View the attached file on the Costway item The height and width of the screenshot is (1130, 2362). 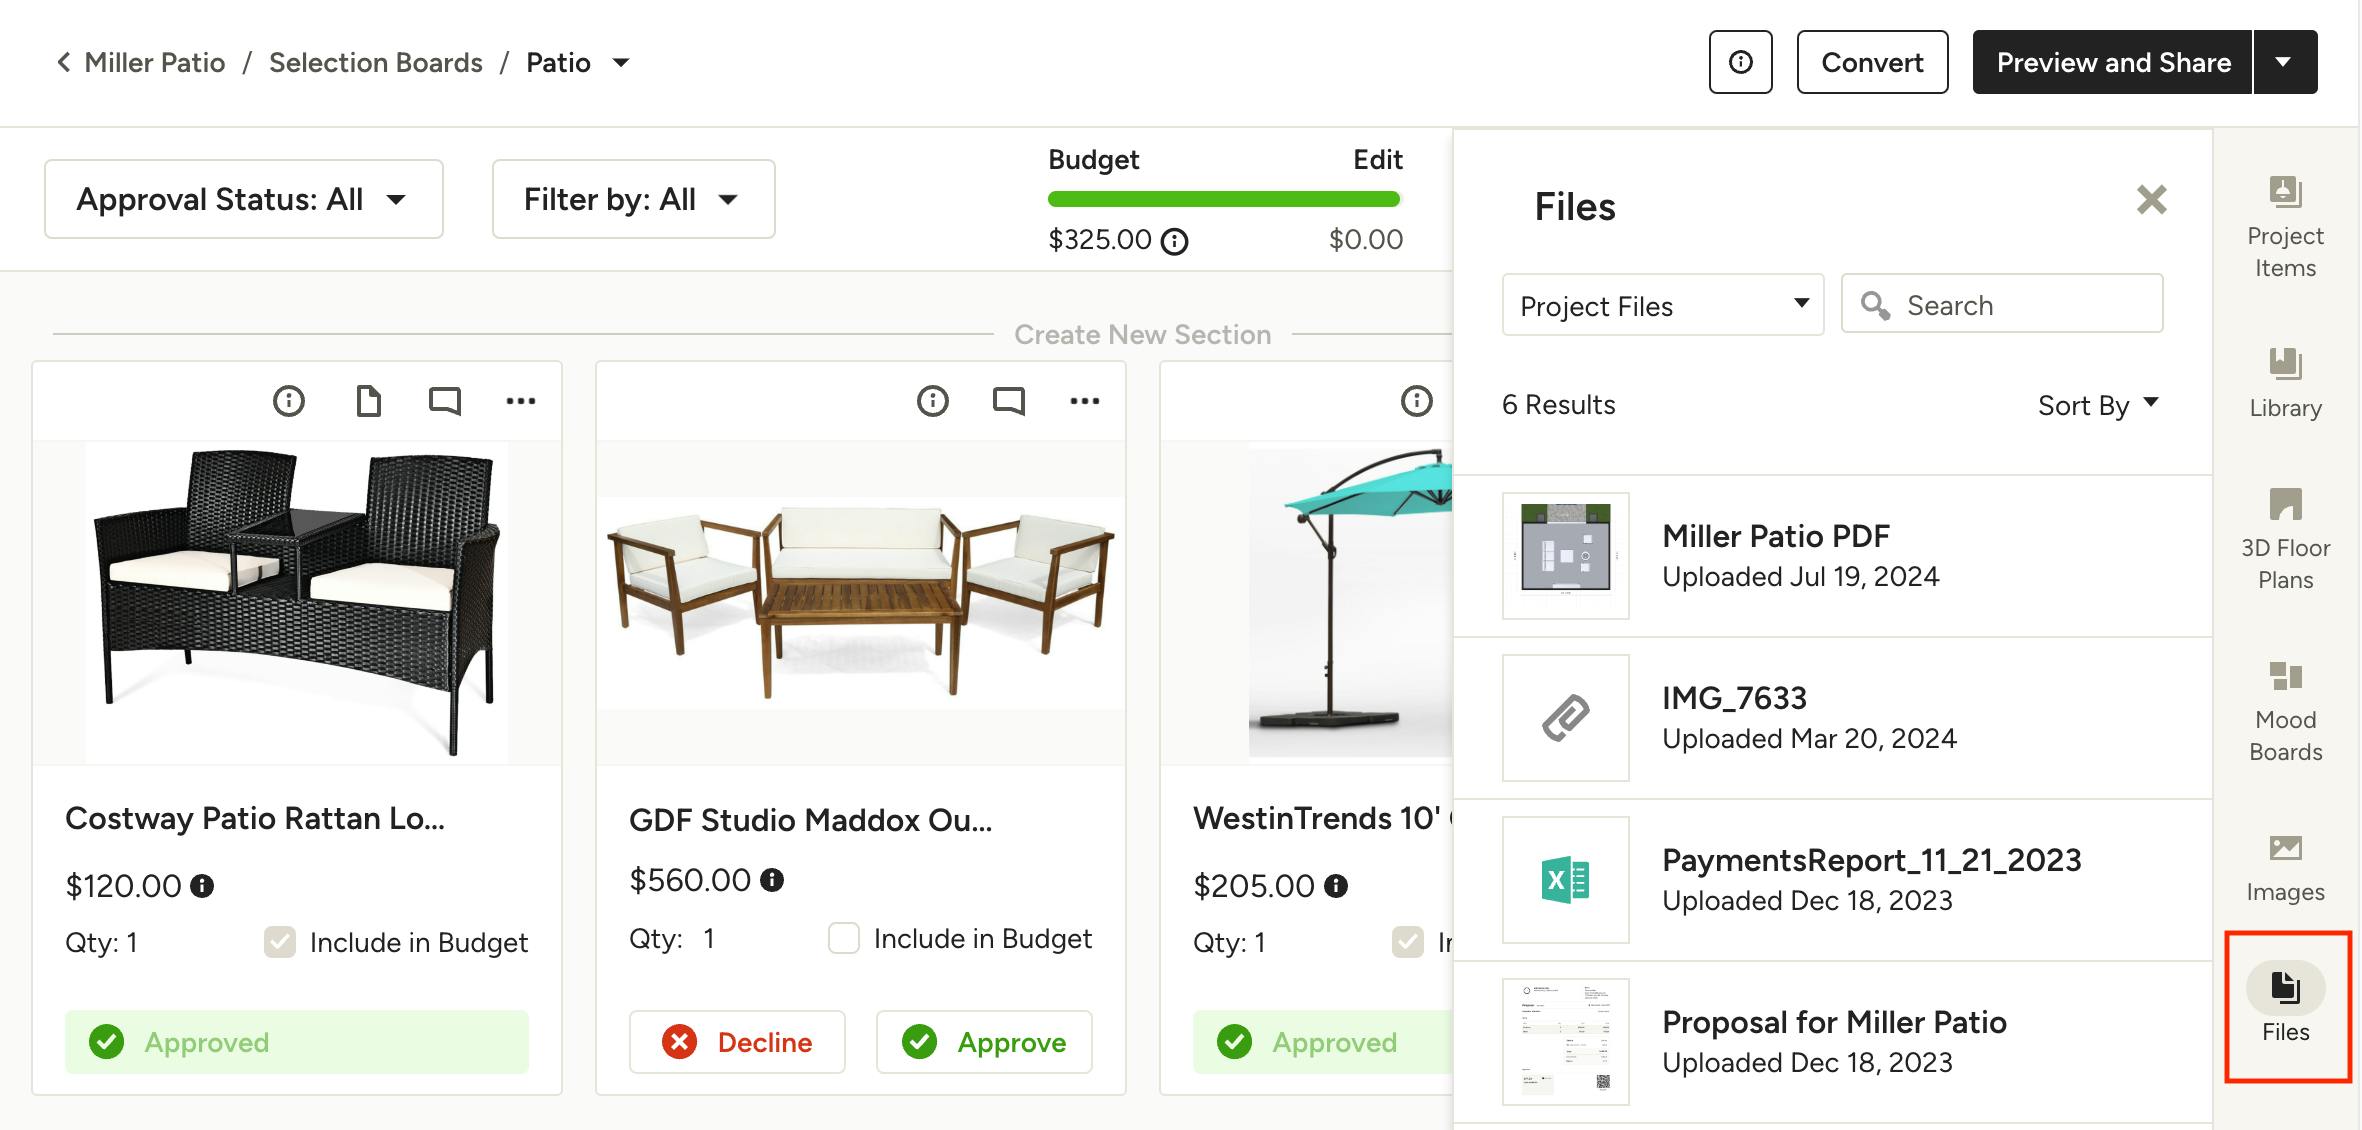point(369,401)
